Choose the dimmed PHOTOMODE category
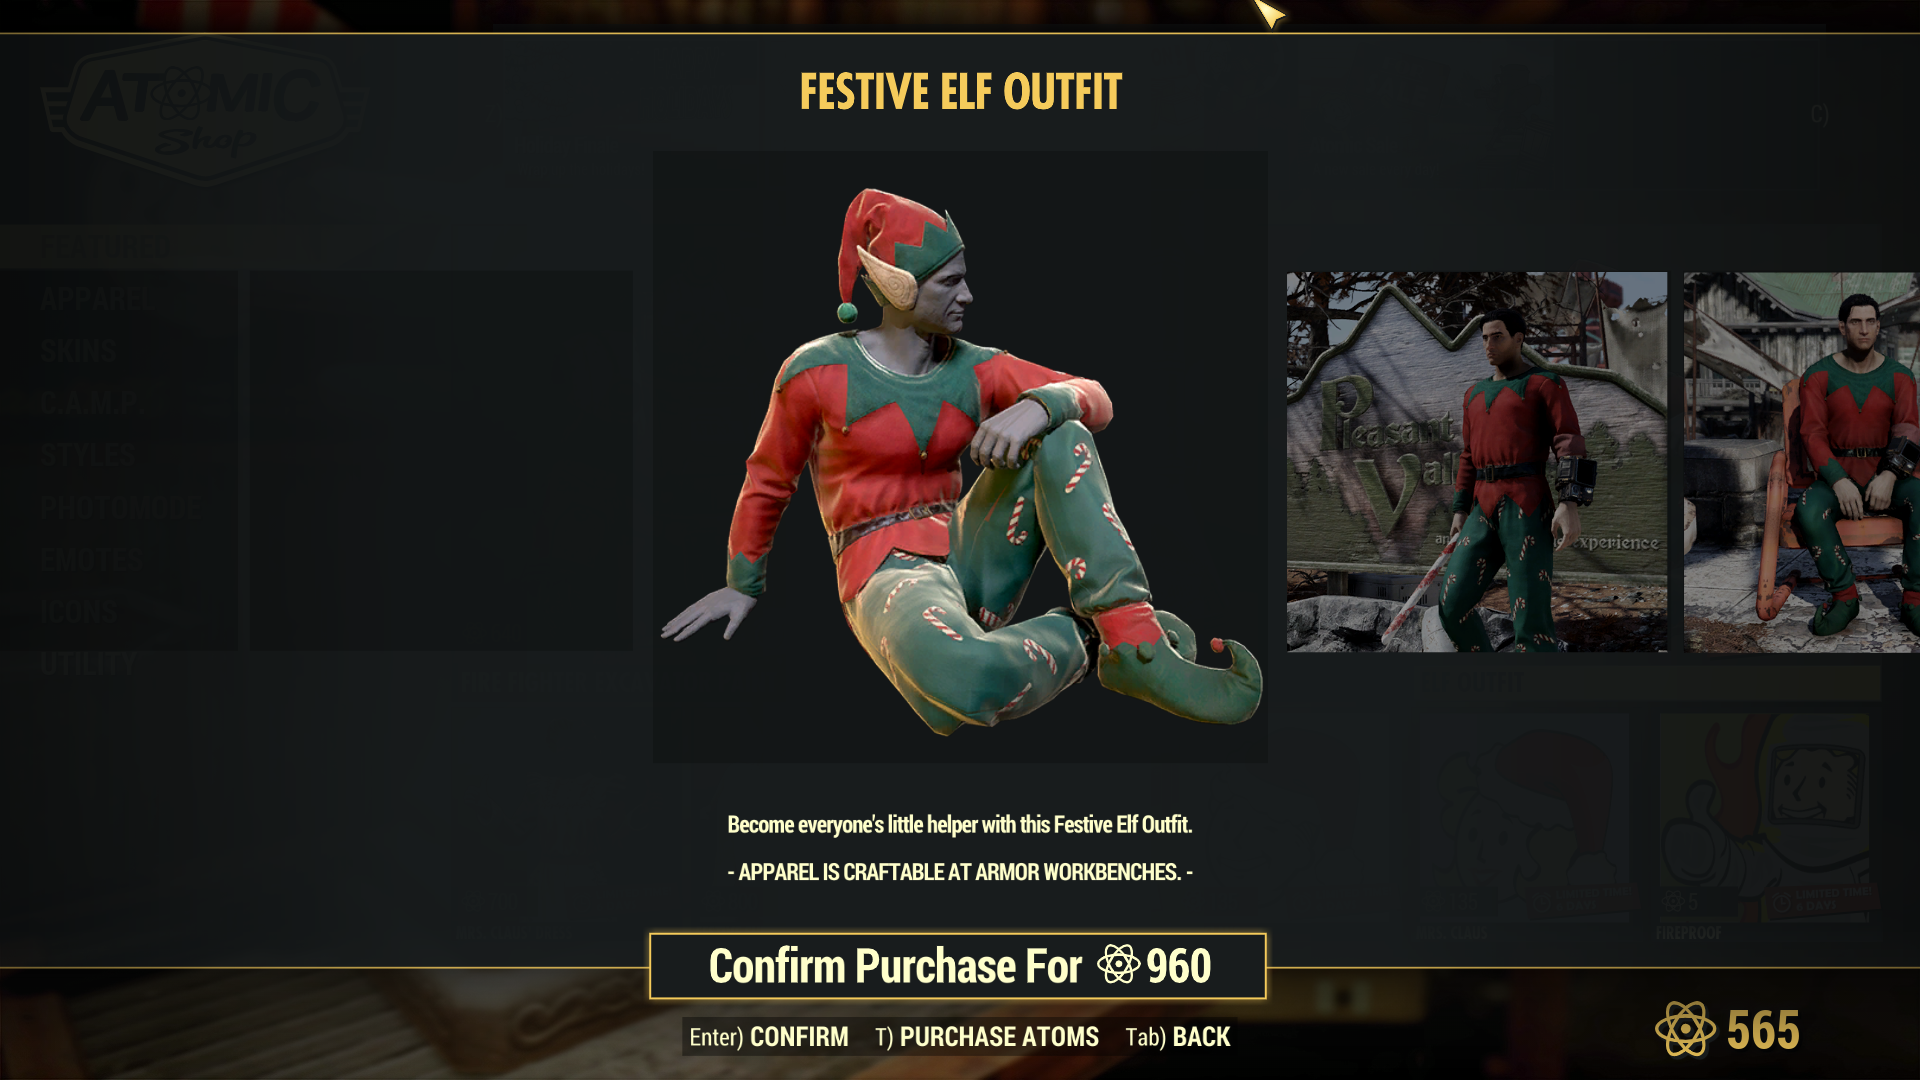This screenshot has width=1920, height=1080. pyautogui.click(x=121, y=508)
